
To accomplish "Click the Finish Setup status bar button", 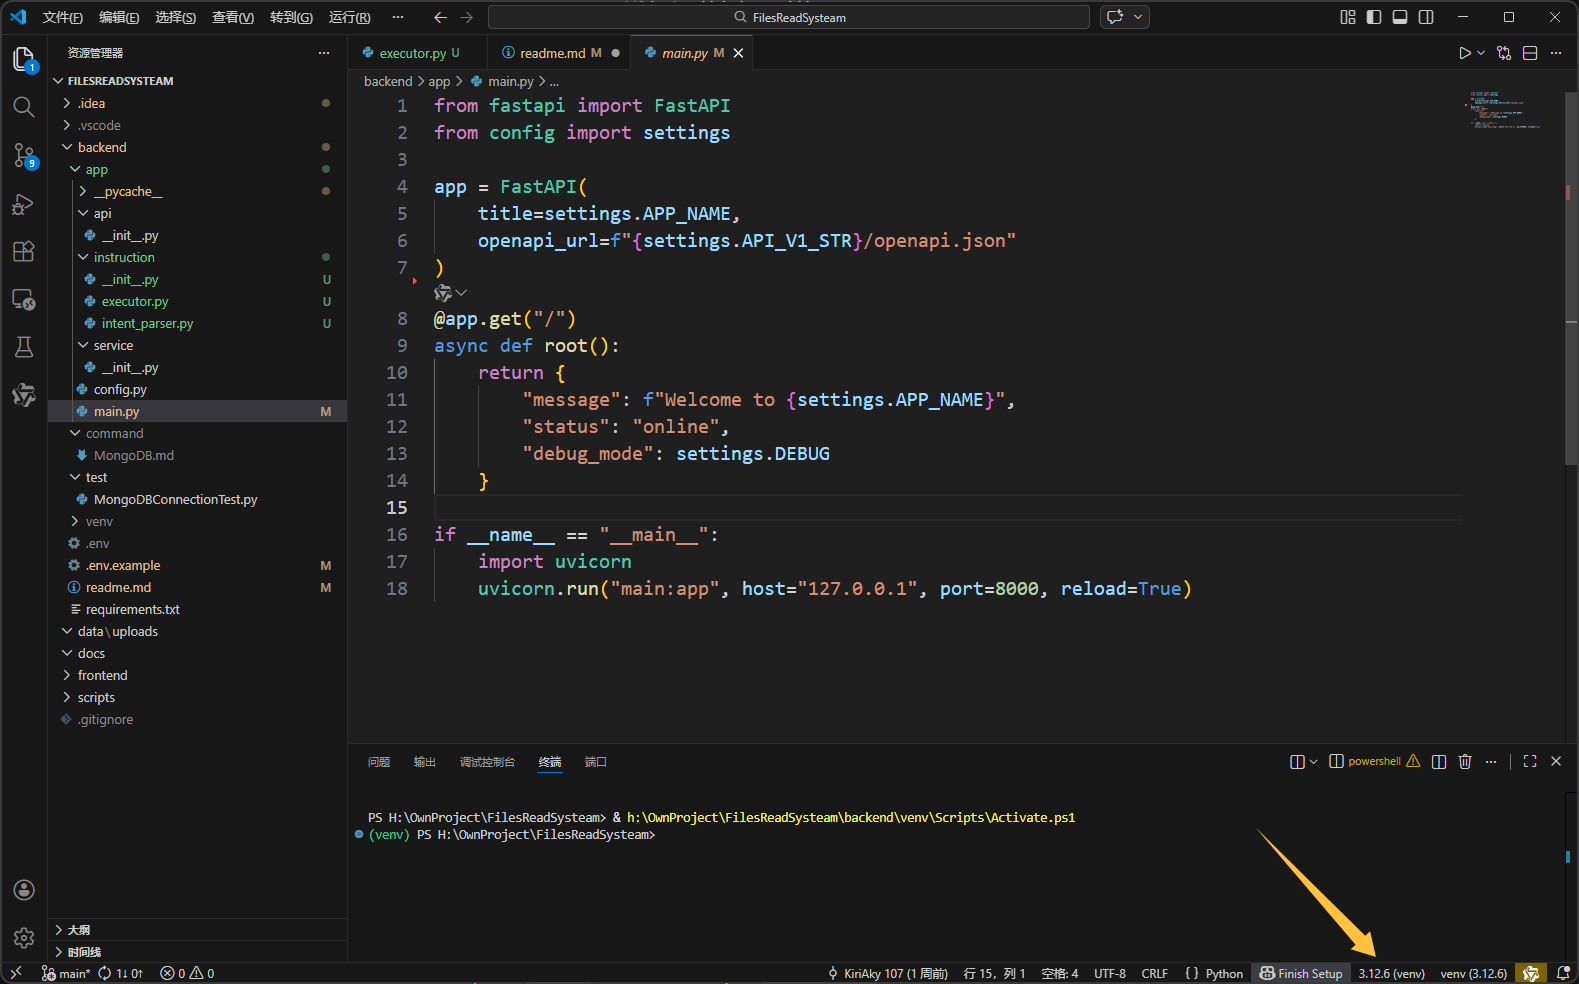I will pyautogui.click(x=1301, y=973).
